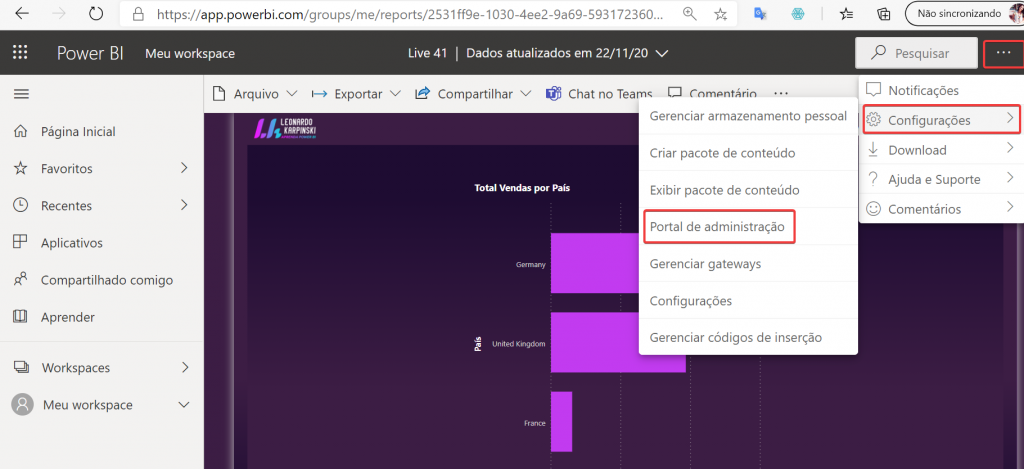This screenshot has width=1024, height=469.
Task: Open Aplicativos in the sidebar
Action: 71,243
